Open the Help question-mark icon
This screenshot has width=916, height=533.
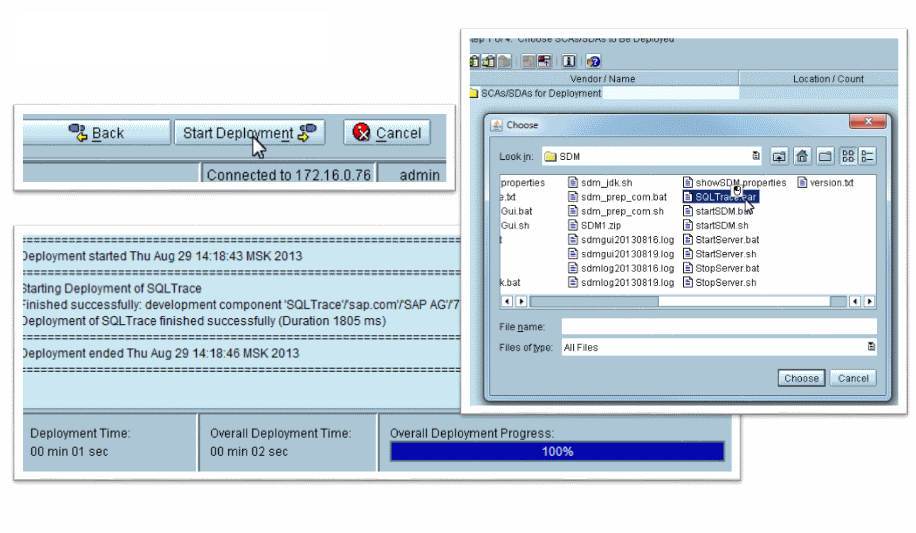(594, 61)
